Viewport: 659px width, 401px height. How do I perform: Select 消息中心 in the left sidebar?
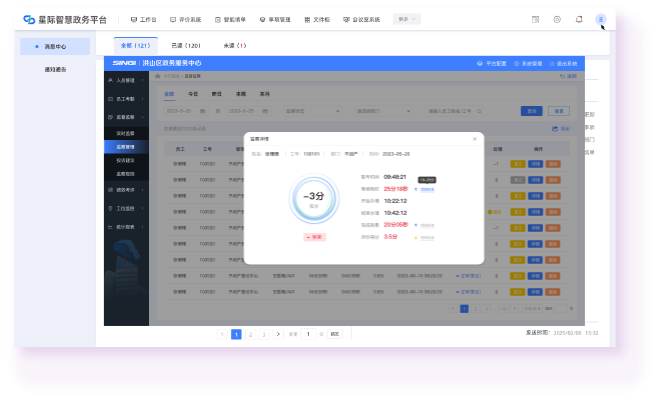(x=55, y=46)
